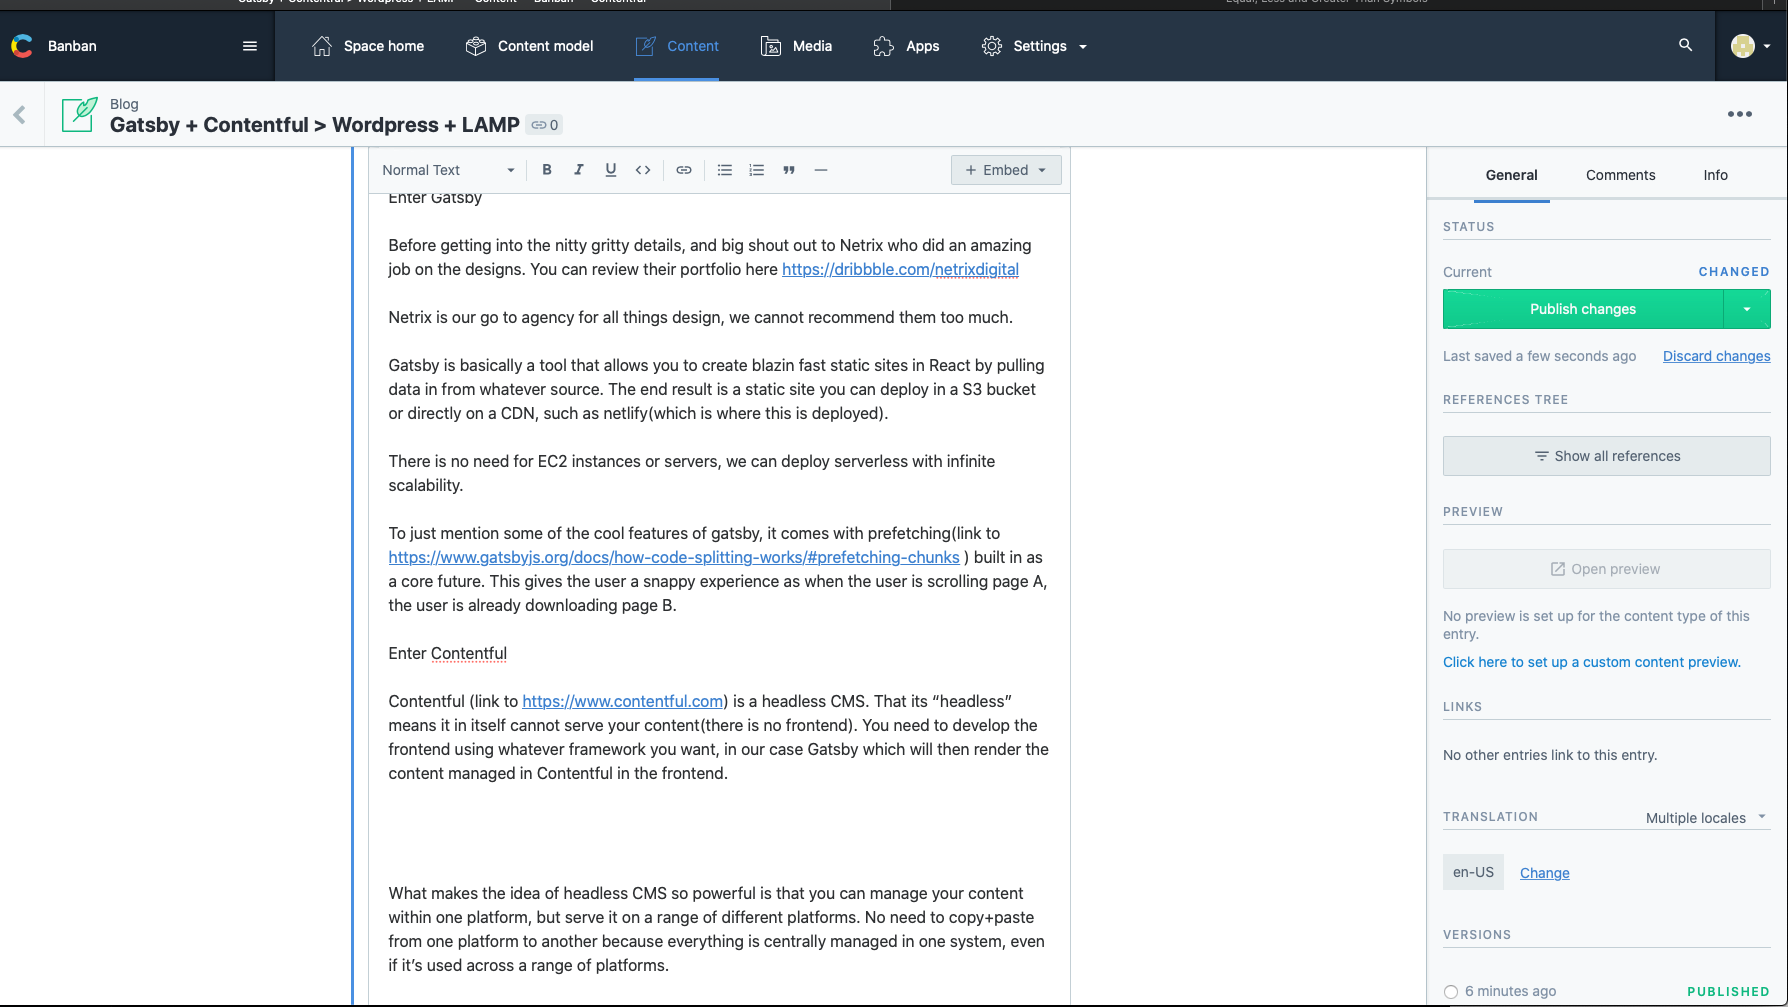Expand the Settings menu arrow
This screenshot has width=1788, height=1007.
[x=1083, y=47]
